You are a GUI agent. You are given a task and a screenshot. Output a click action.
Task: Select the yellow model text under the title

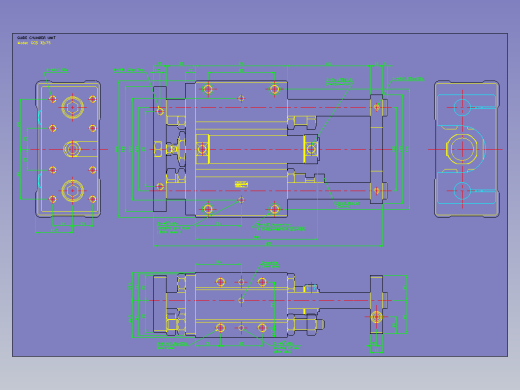pos(34,43)
